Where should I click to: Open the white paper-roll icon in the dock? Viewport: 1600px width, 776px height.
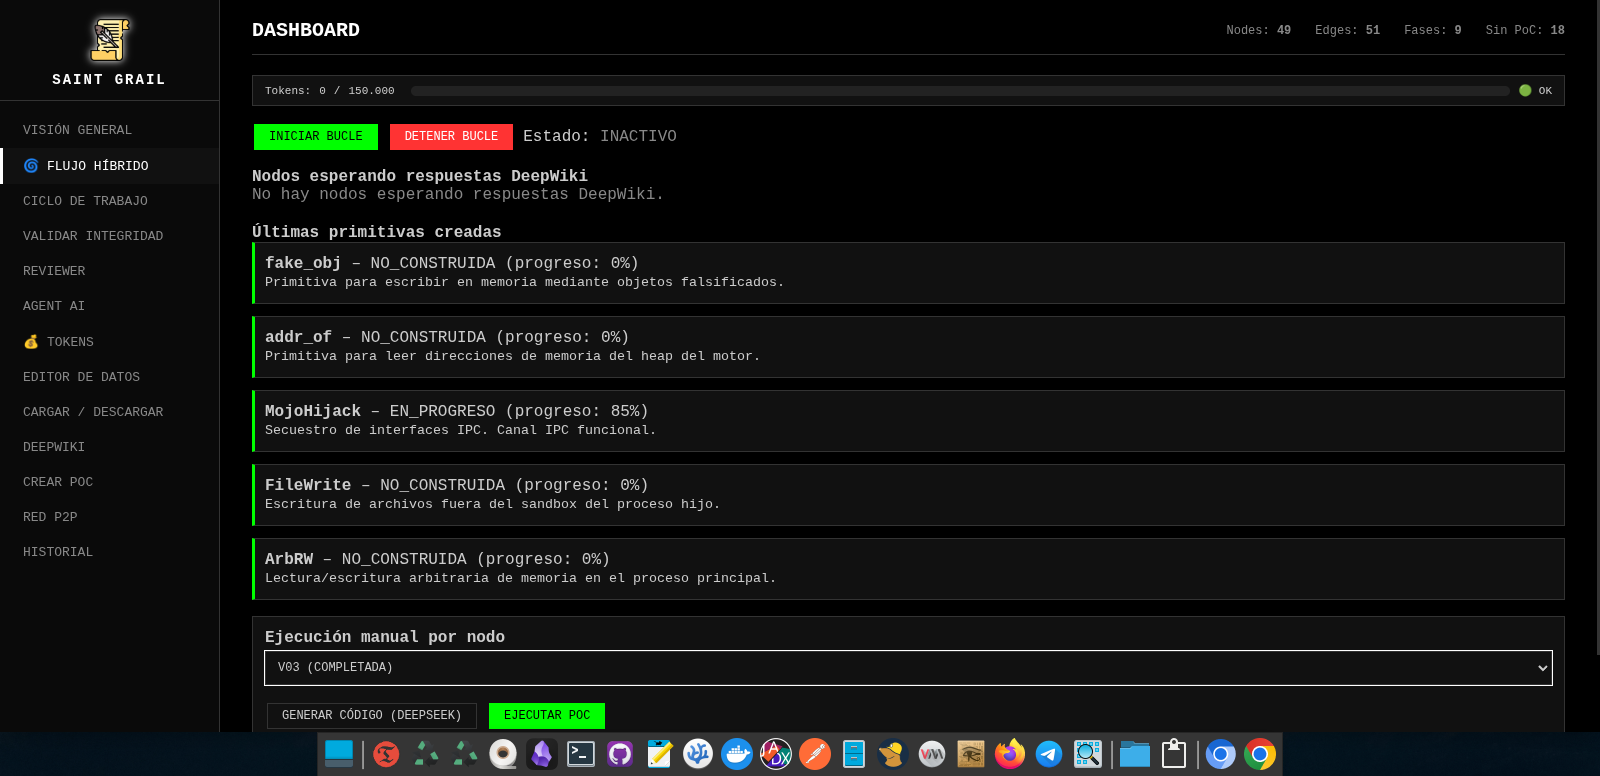click(x=503, y=754)
